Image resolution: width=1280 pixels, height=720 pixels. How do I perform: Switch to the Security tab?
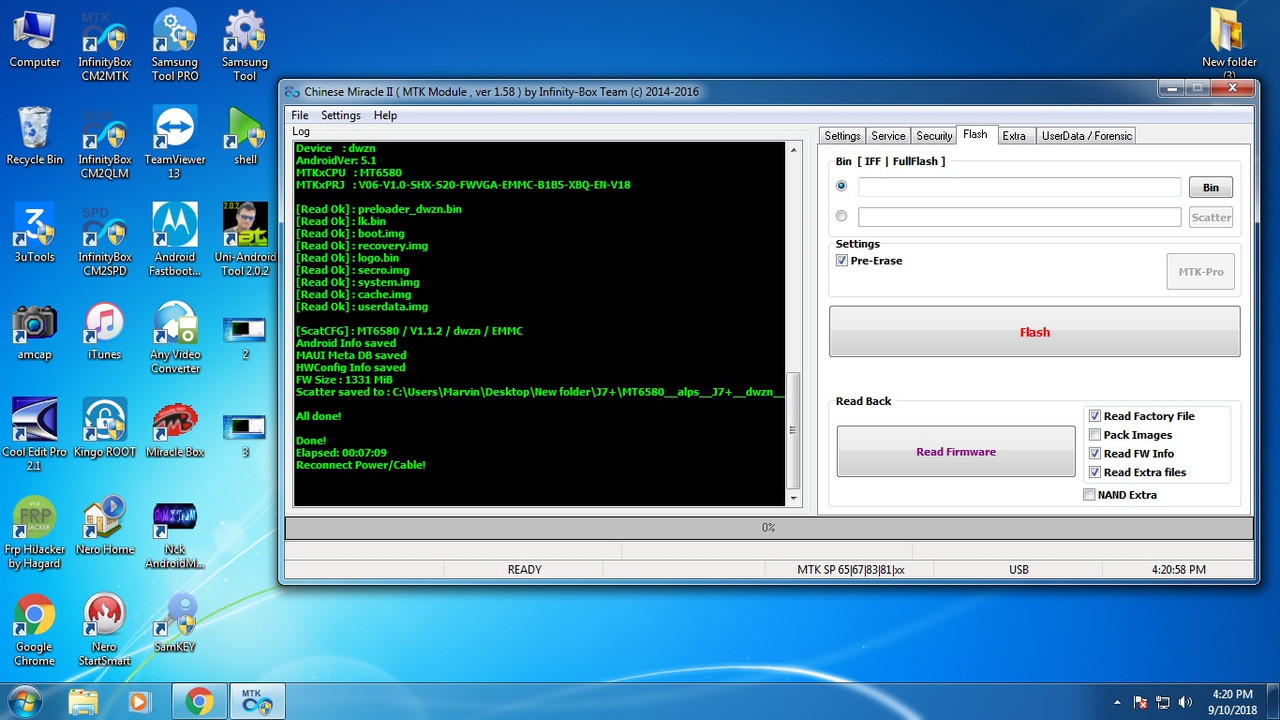pyautogui.click(x=934, y=136)
